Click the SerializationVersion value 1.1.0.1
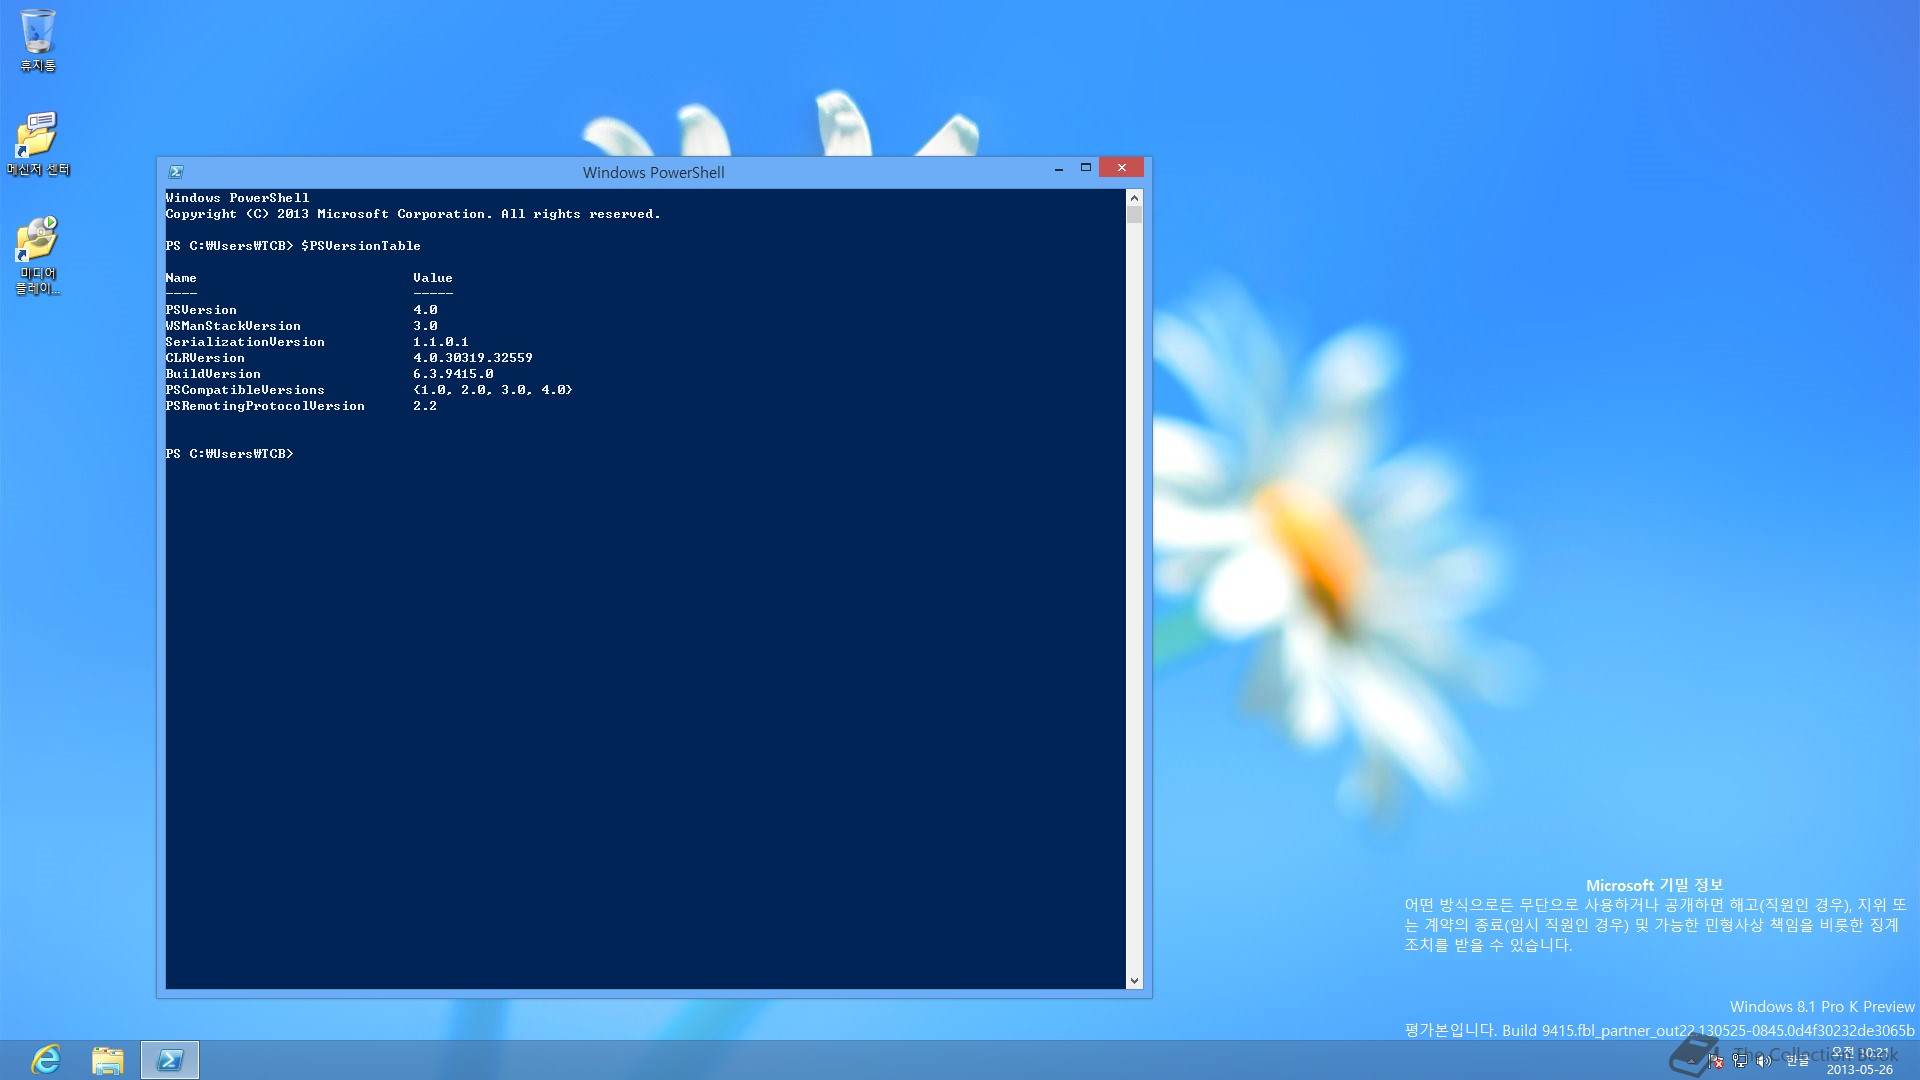The width and height of the screenshot is (1920, 1080). click(x=441, y=342)
